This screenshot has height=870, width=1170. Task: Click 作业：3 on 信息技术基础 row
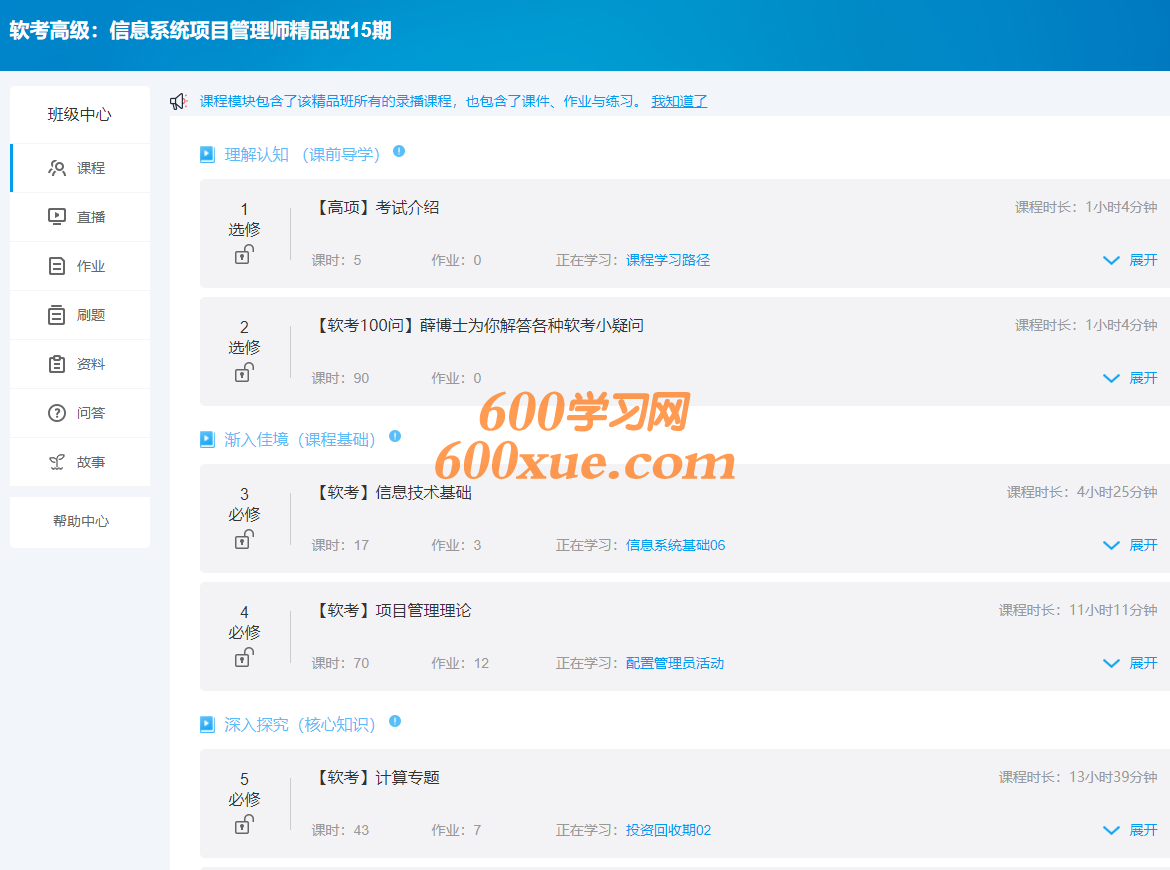(x=456, y=545)
